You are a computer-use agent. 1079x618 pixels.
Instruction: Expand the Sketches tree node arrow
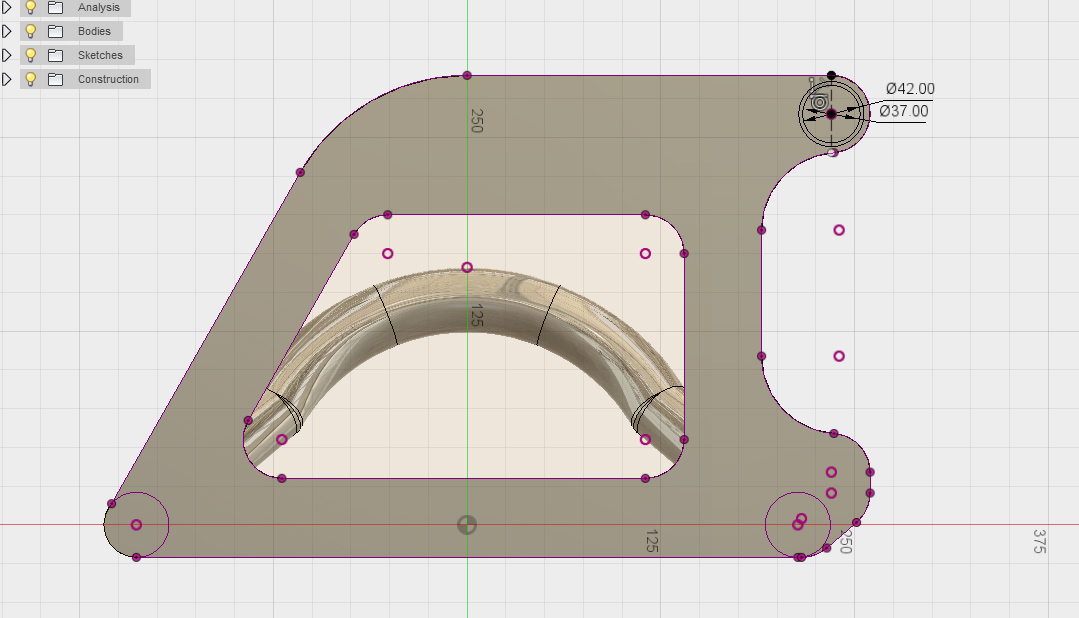click(x=8, y=55)
